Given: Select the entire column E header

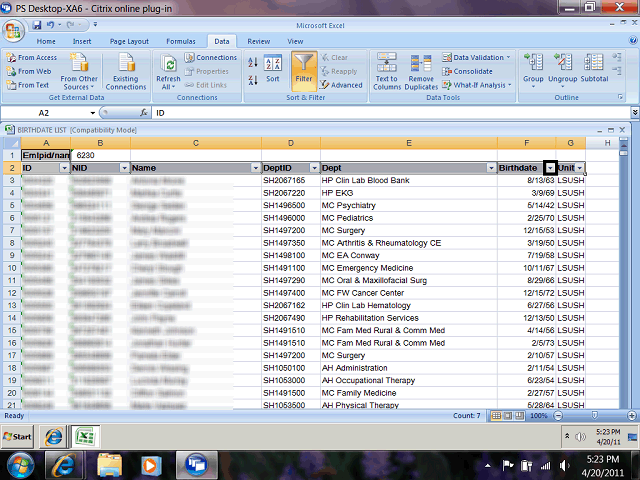Looking at the screenshot, I should point(408,143).
